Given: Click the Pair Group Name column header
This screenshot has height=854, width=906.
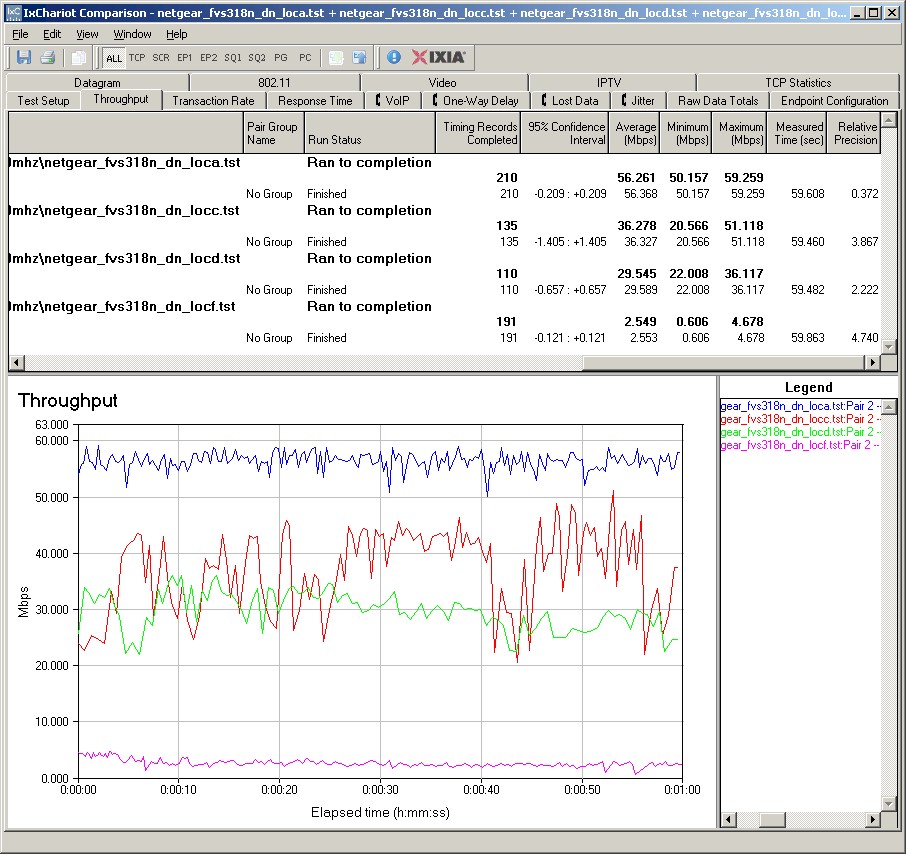Looking at the screenshot, I should [273, 133].
